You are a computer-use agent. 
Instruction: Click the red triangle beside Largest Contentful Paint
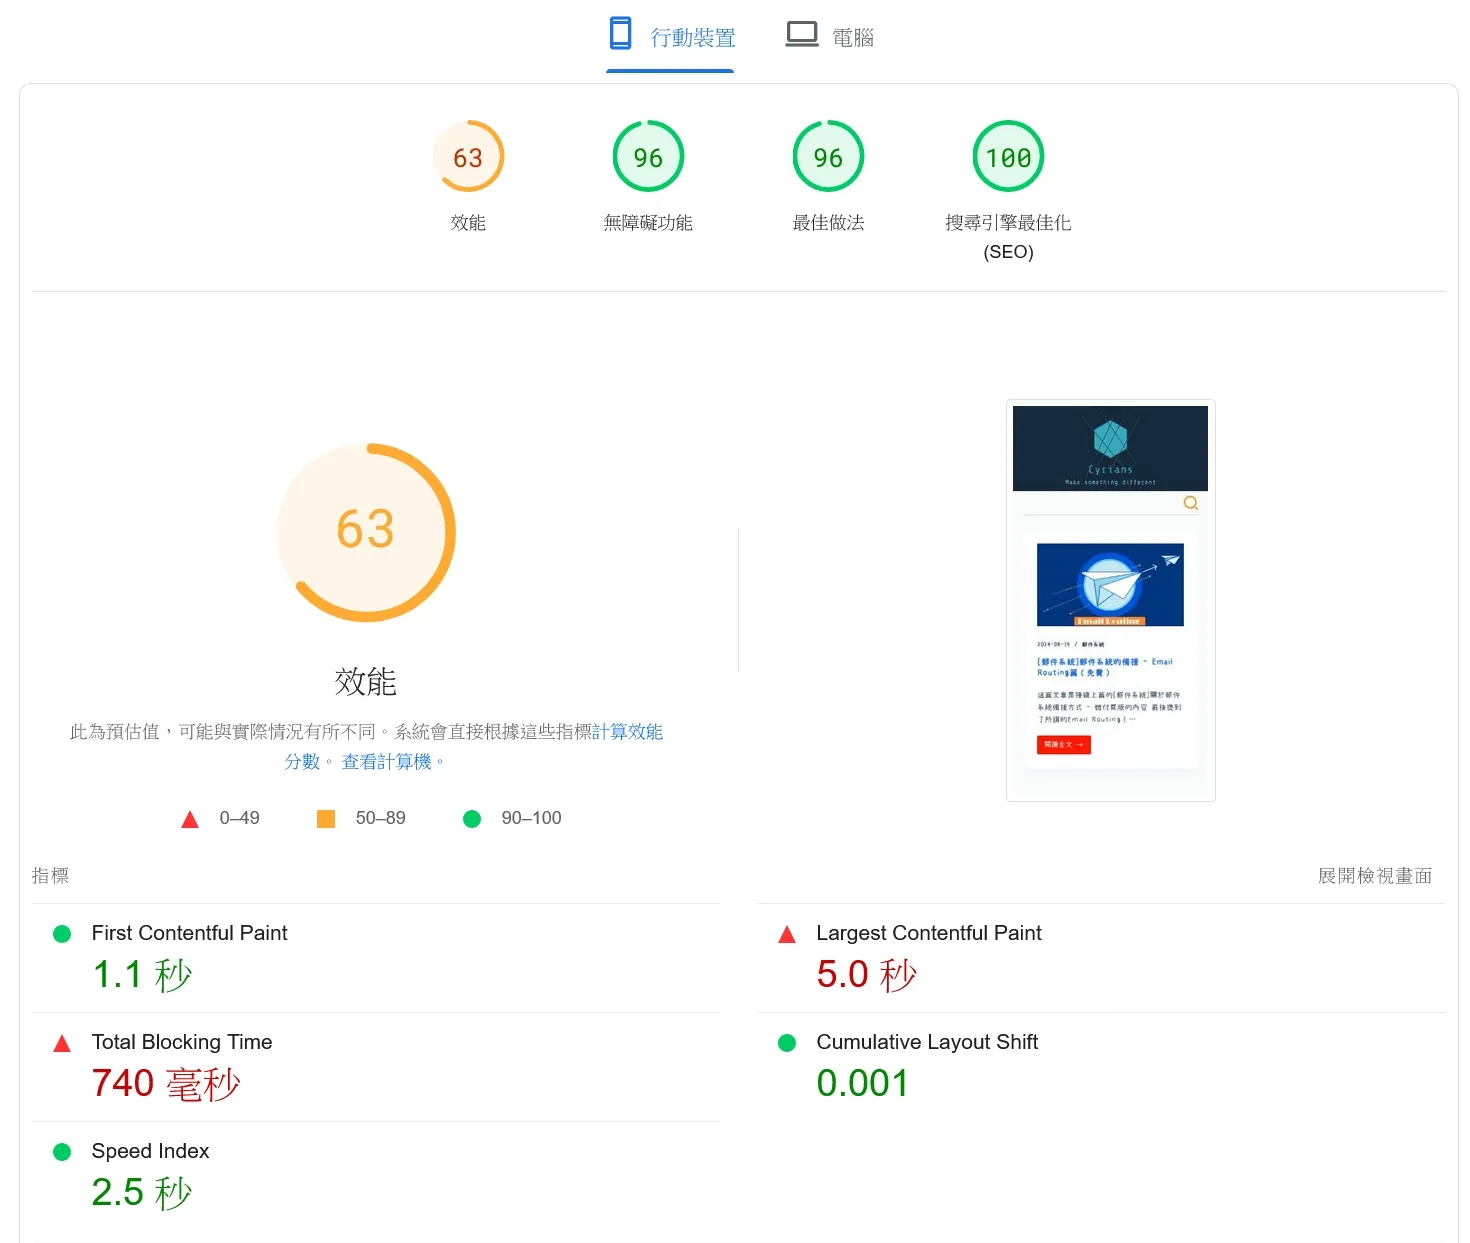(x=787, y=934)
